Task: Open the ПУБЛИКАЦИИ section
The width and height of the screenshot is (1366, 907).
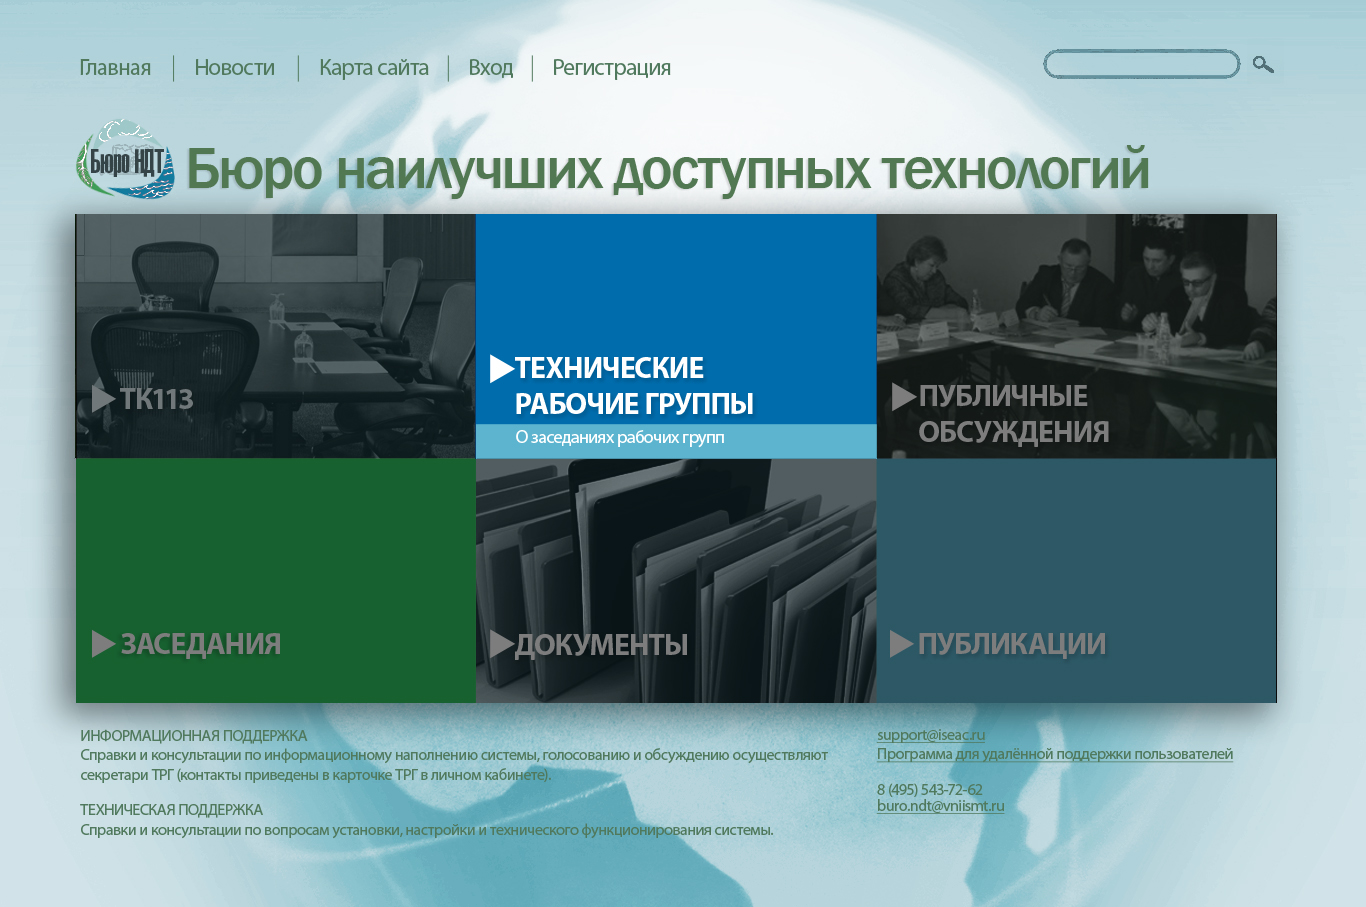Action: click(x=1012, y=644)
